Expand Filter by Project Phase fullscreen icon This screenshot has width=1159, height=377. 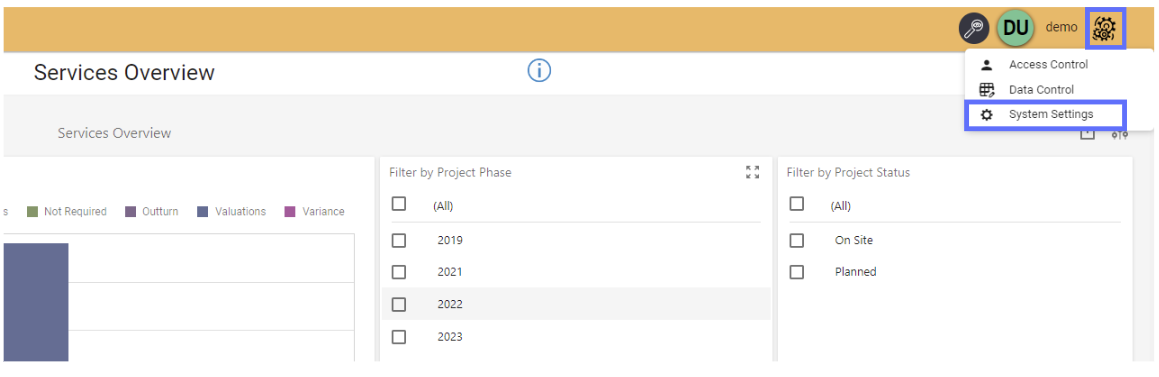coord(752,172)
